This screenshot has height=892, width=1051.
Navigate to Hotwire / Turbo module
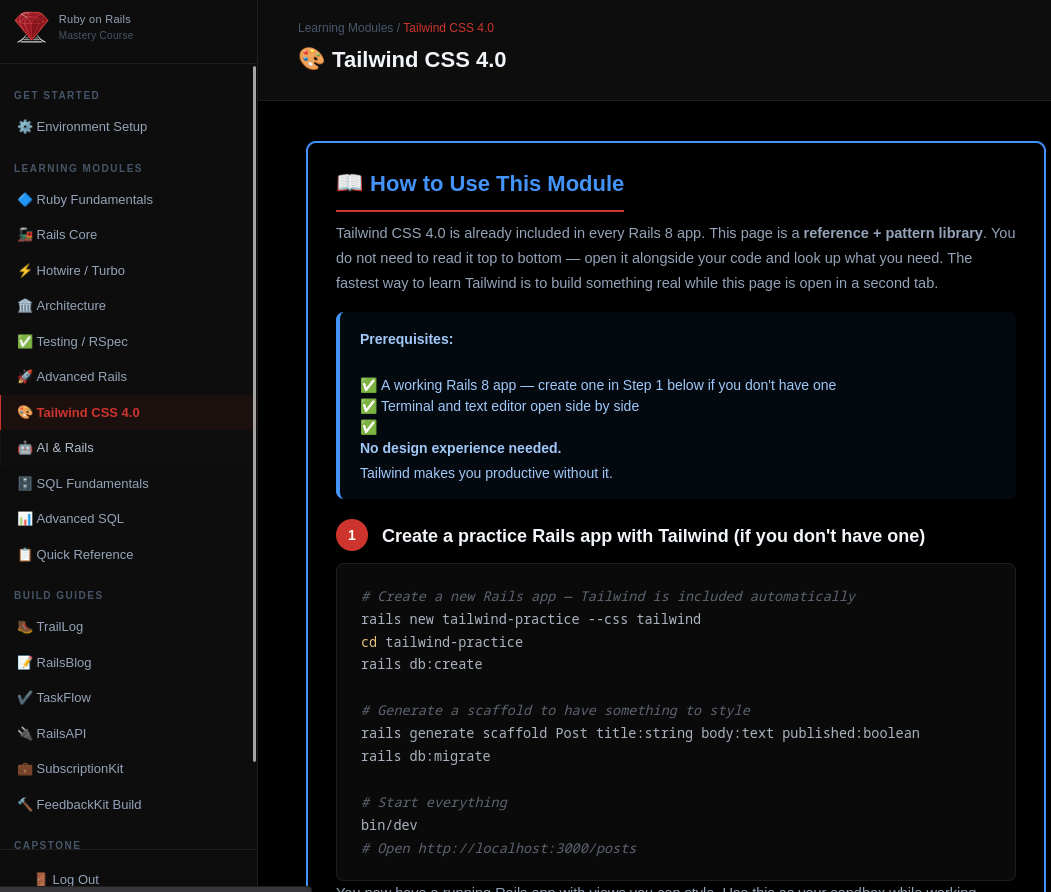[x=127, y=271]
